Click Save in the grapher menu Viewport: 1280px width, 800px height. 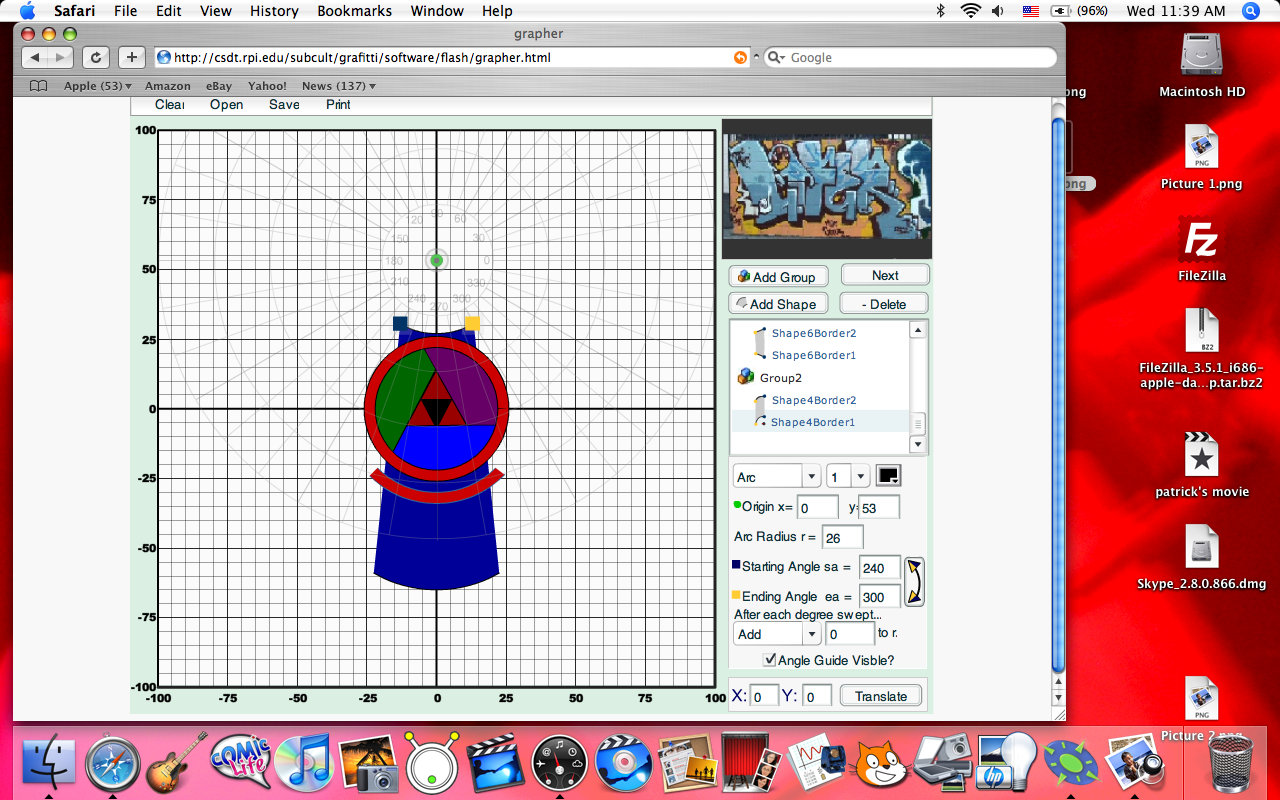284,104
